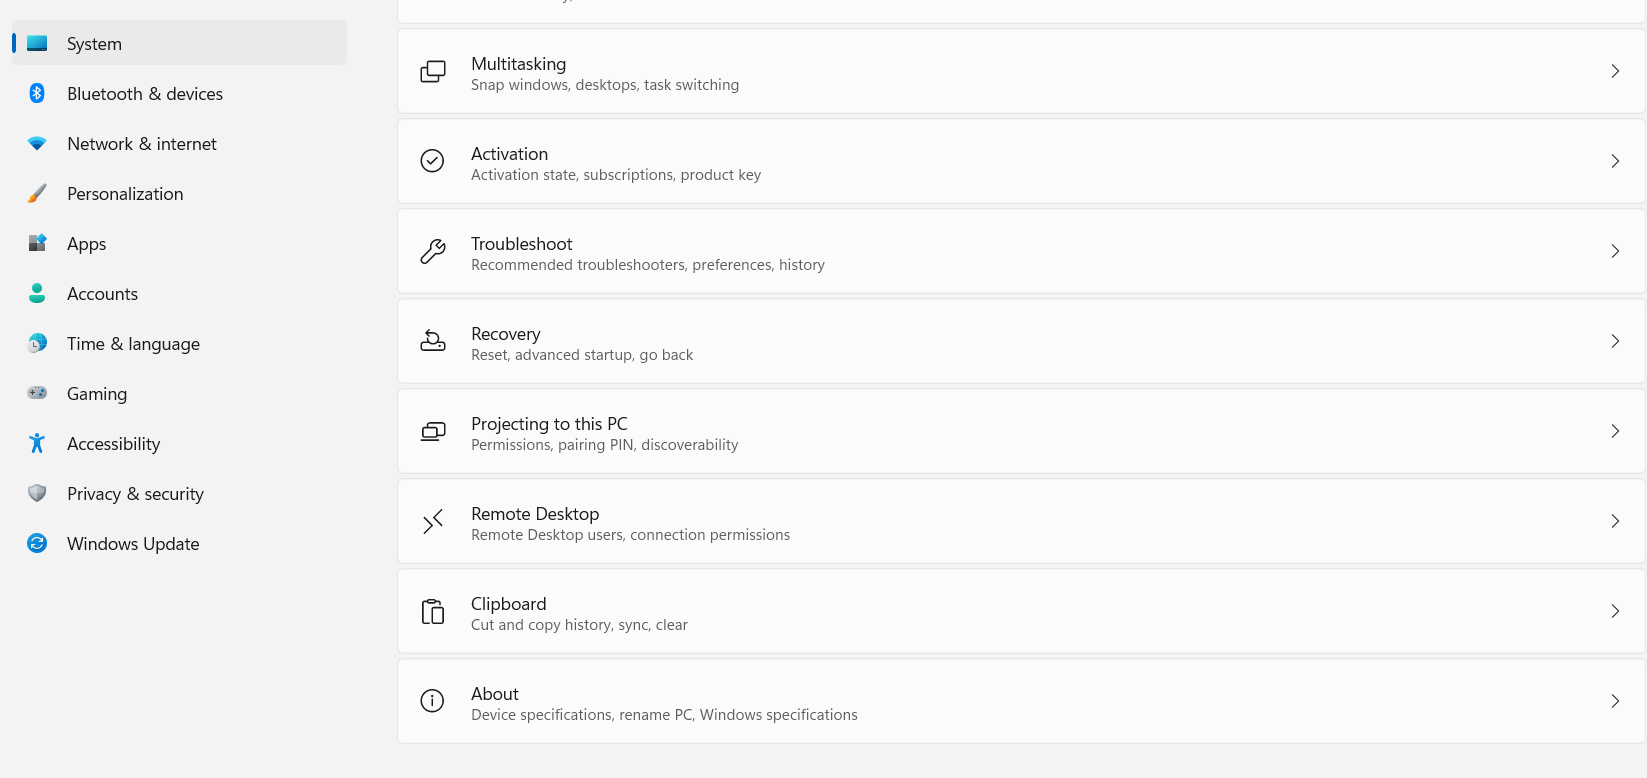Click the Windows Update sync icon
Viewport: 1647px width, 778px height.
pos(37,543)
